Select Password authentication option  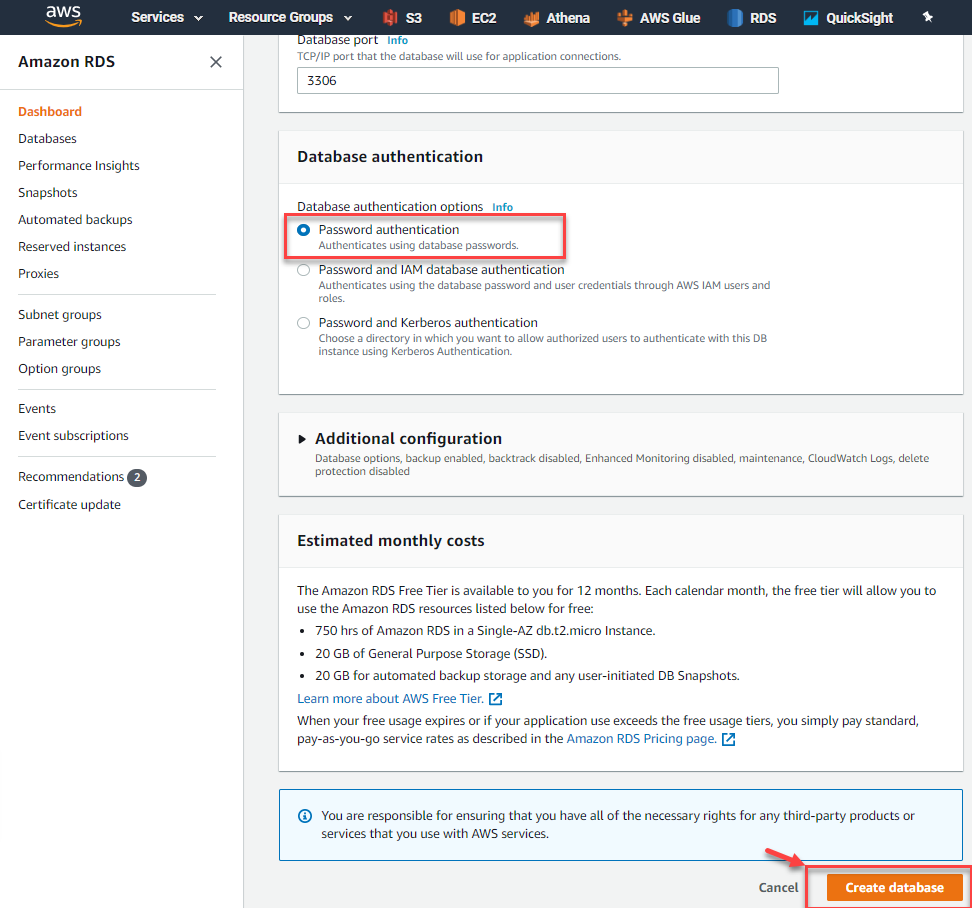303,230
